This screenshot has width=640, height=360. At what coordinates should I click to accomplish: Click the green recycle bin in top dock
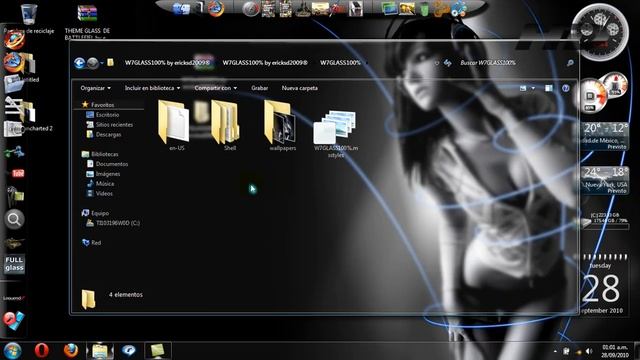(424, 9)
